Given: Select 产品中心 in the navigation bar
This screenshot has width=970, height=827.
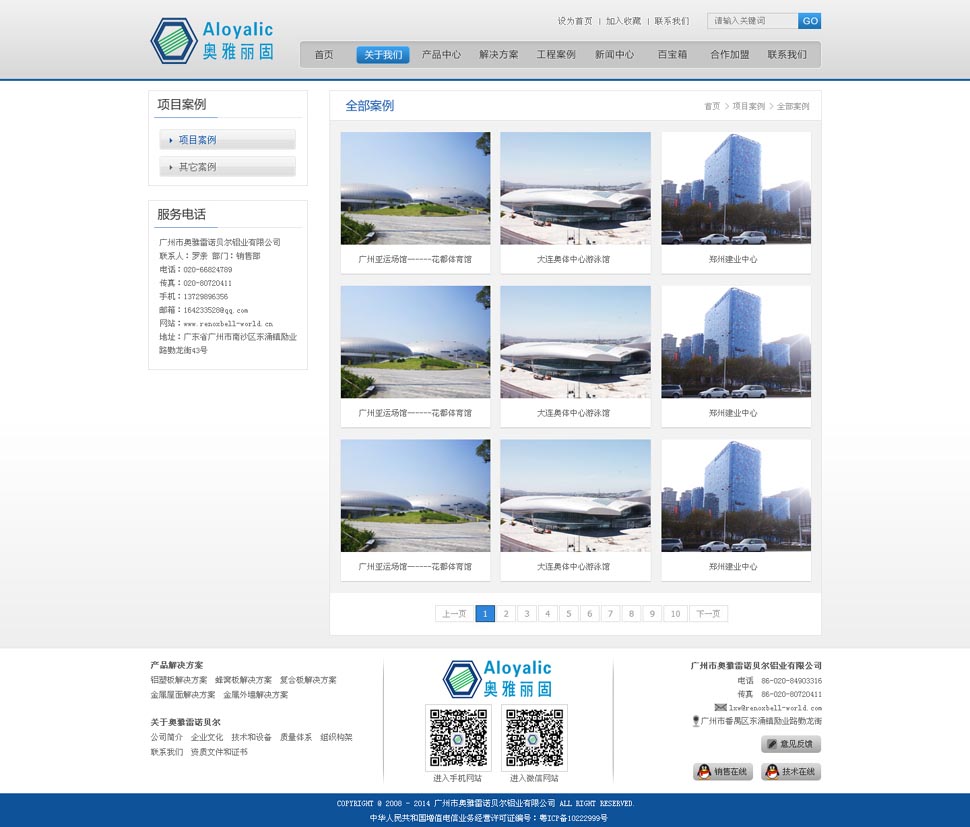Looking at the screenshot, I should pyautogui.click(x=441, y=55).
